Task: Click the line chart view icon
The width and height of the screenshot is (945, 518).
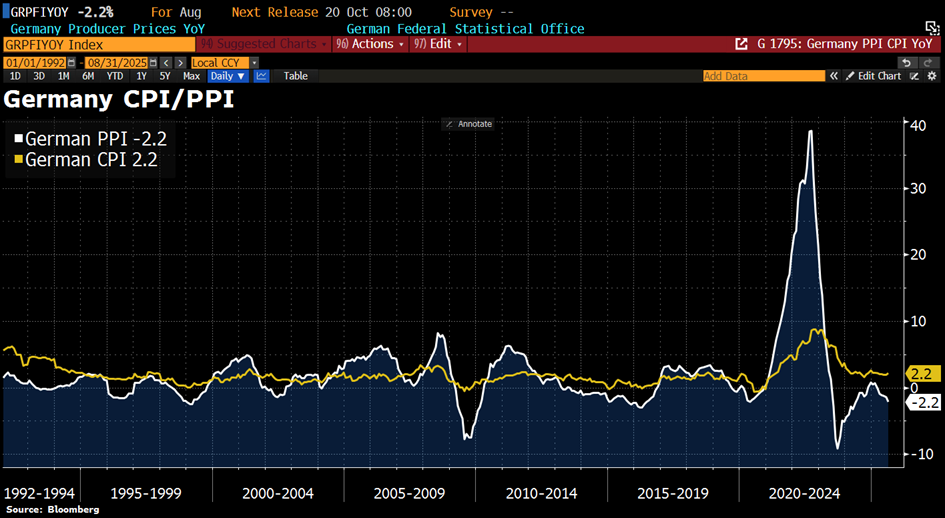Action: point(261,76)
